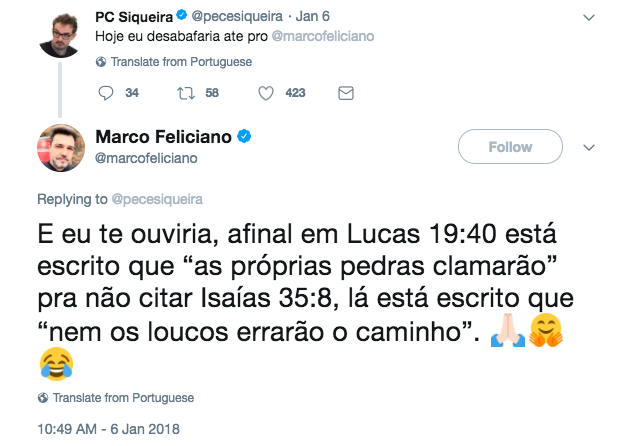Image resolution: width=635 pixels, height=446 pixels.
Task: Click globe icon beside first Translate link
Action: [101, 62]
